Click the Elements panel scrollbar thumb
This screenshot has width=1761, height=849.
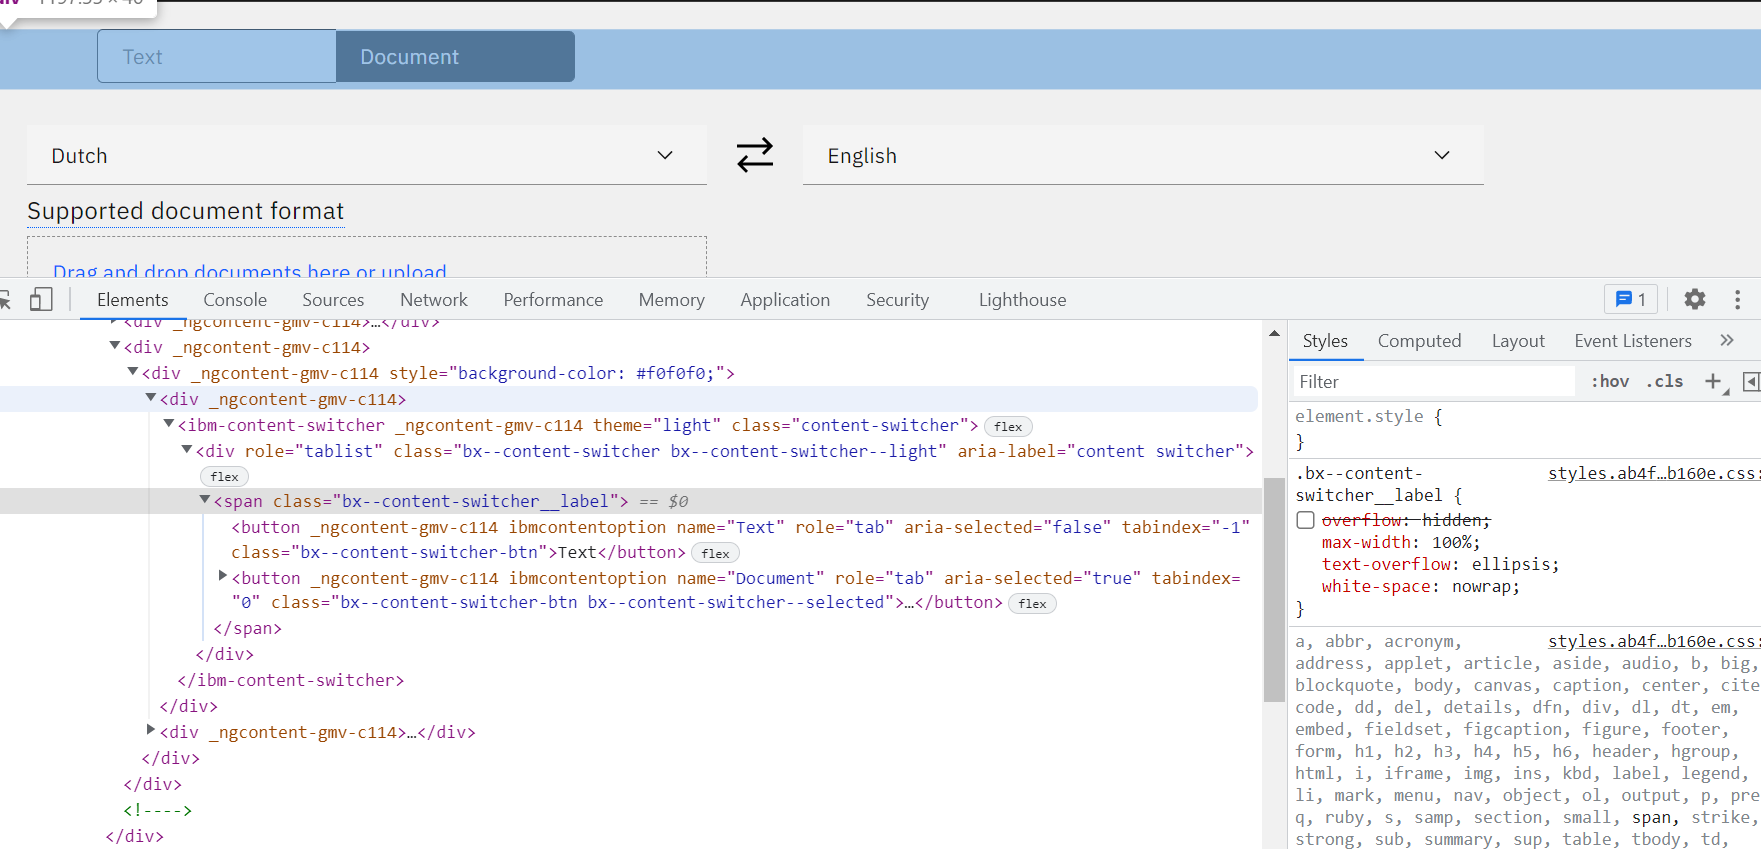point(1274,589)
